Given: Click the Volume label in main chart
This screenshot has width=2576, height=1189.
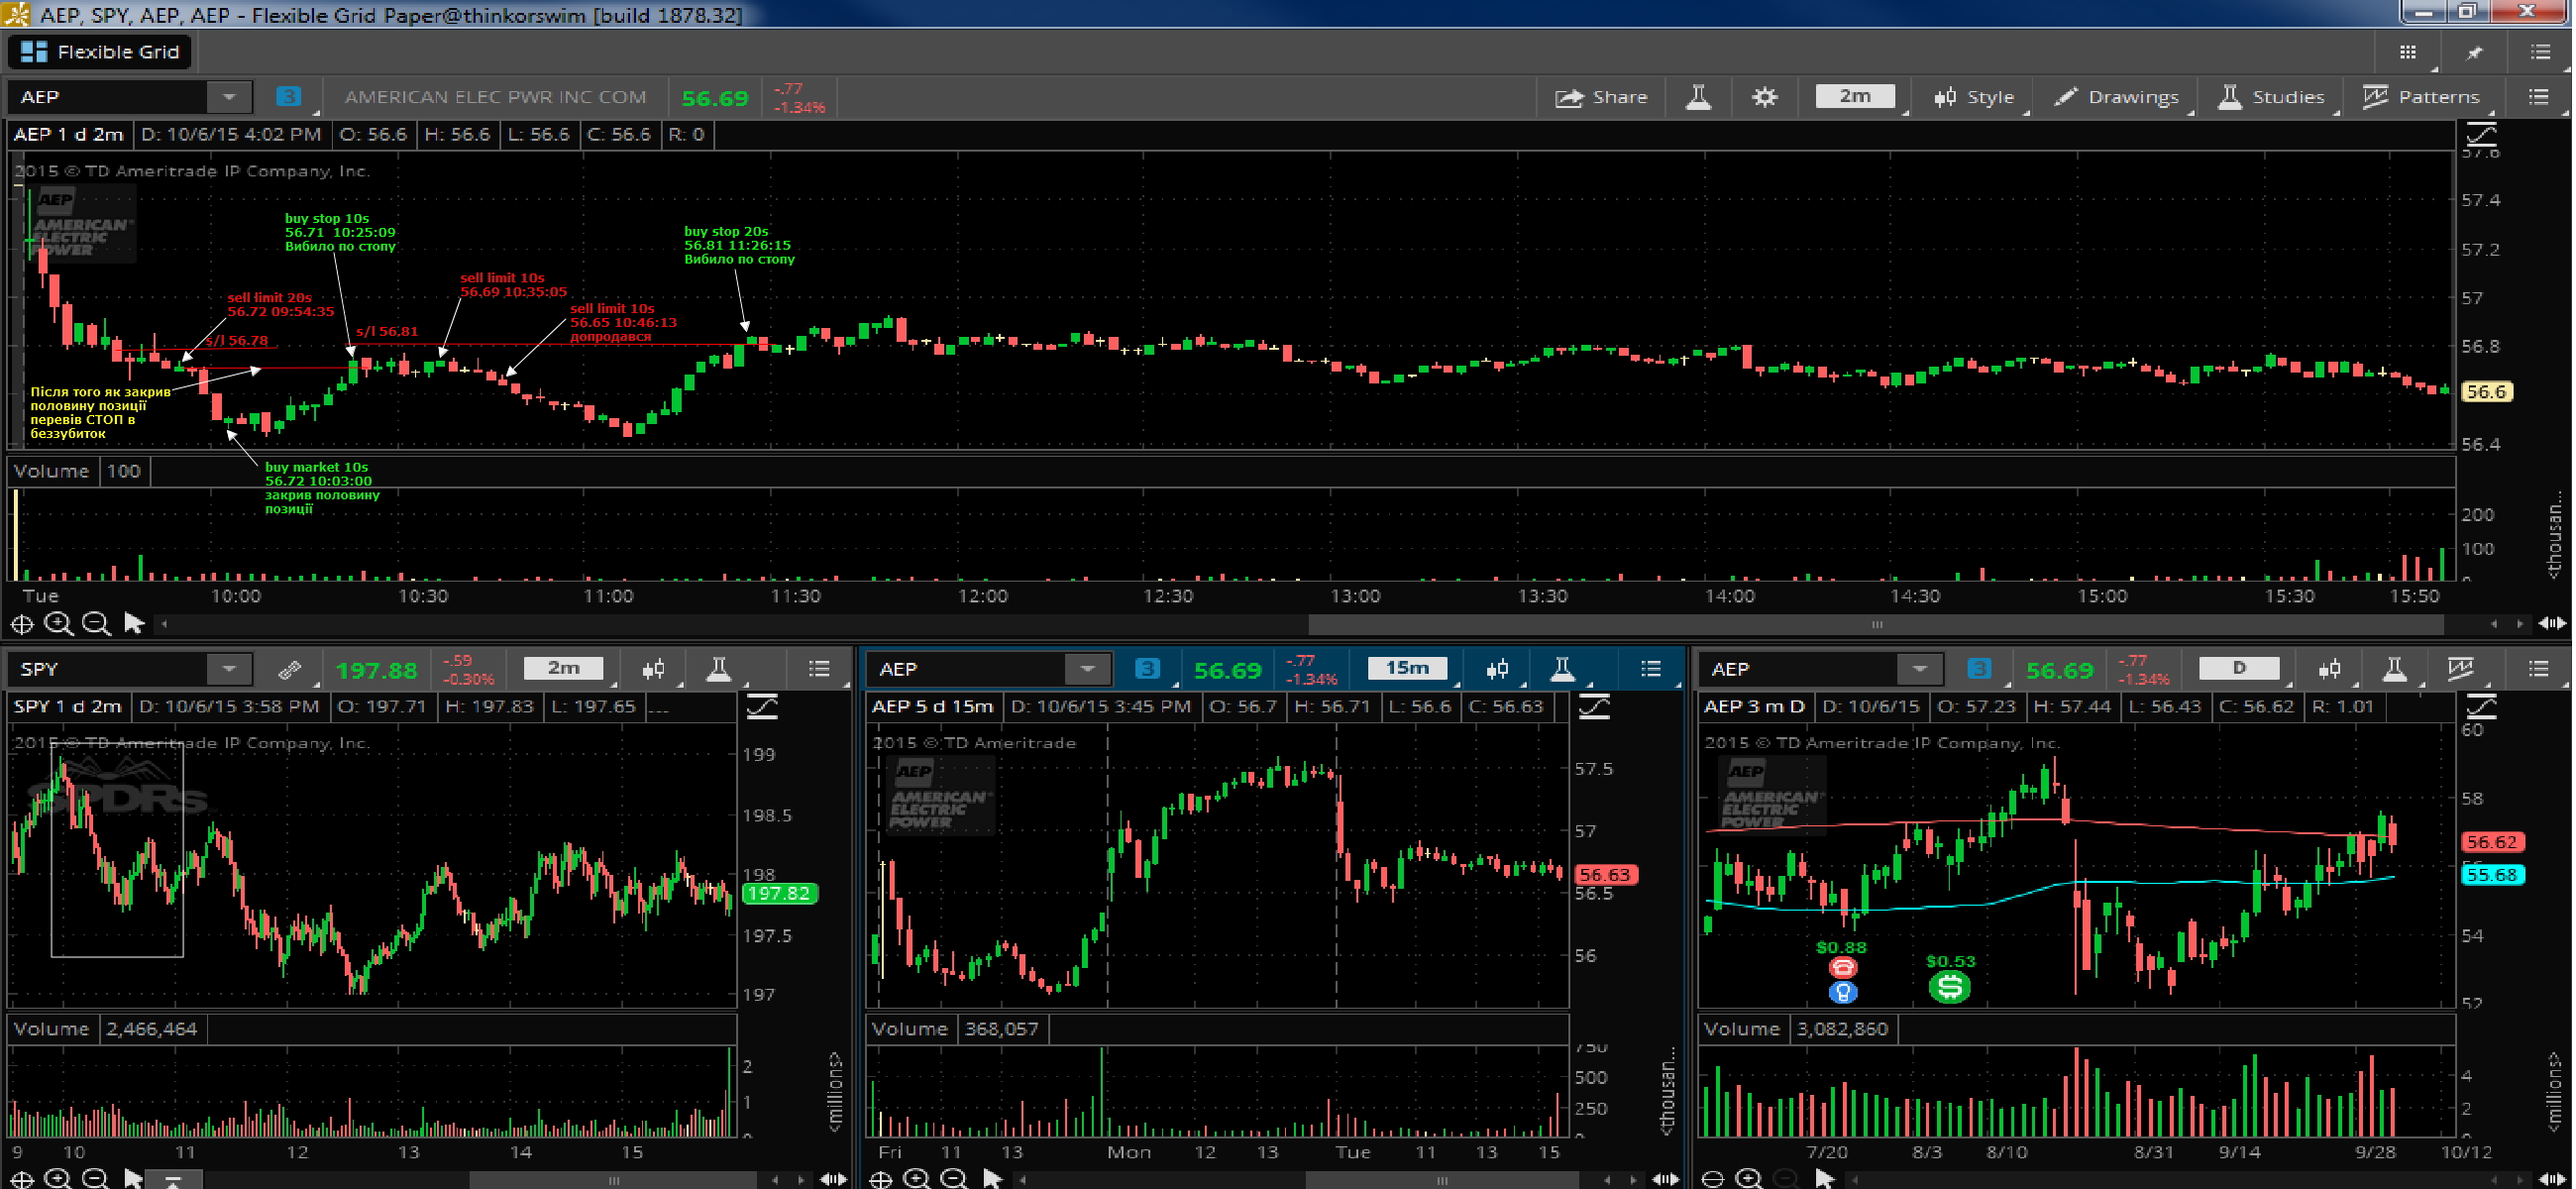Looking at the screenshot, I should coord(52,471).
